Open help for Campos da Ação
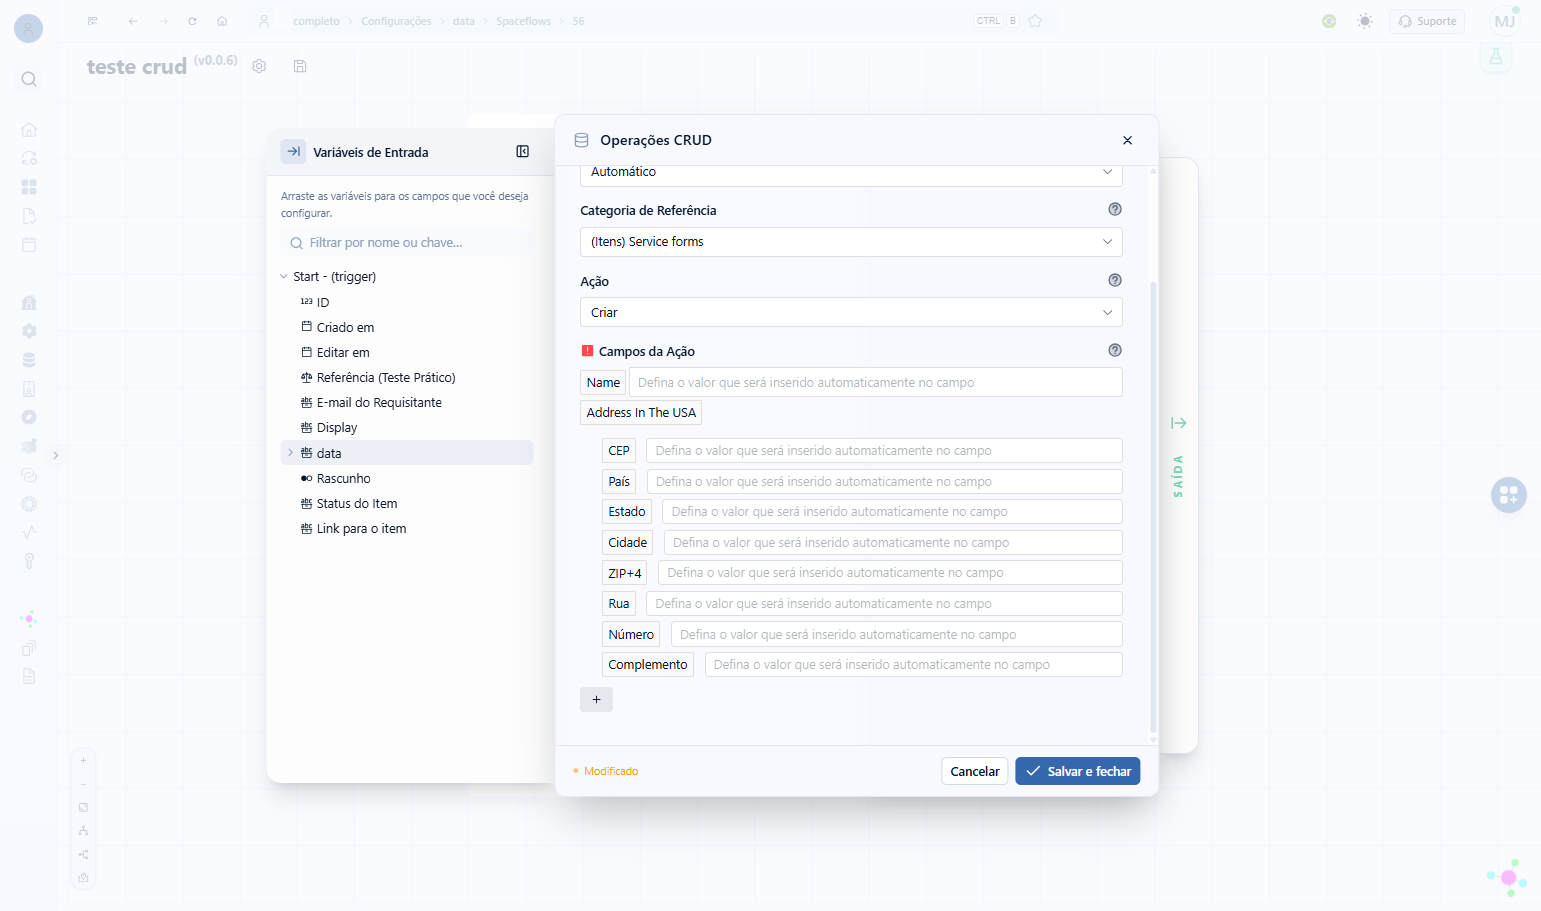Image resolution: width=1541 pixels, height=911 pixels. tap(1115, 350)
